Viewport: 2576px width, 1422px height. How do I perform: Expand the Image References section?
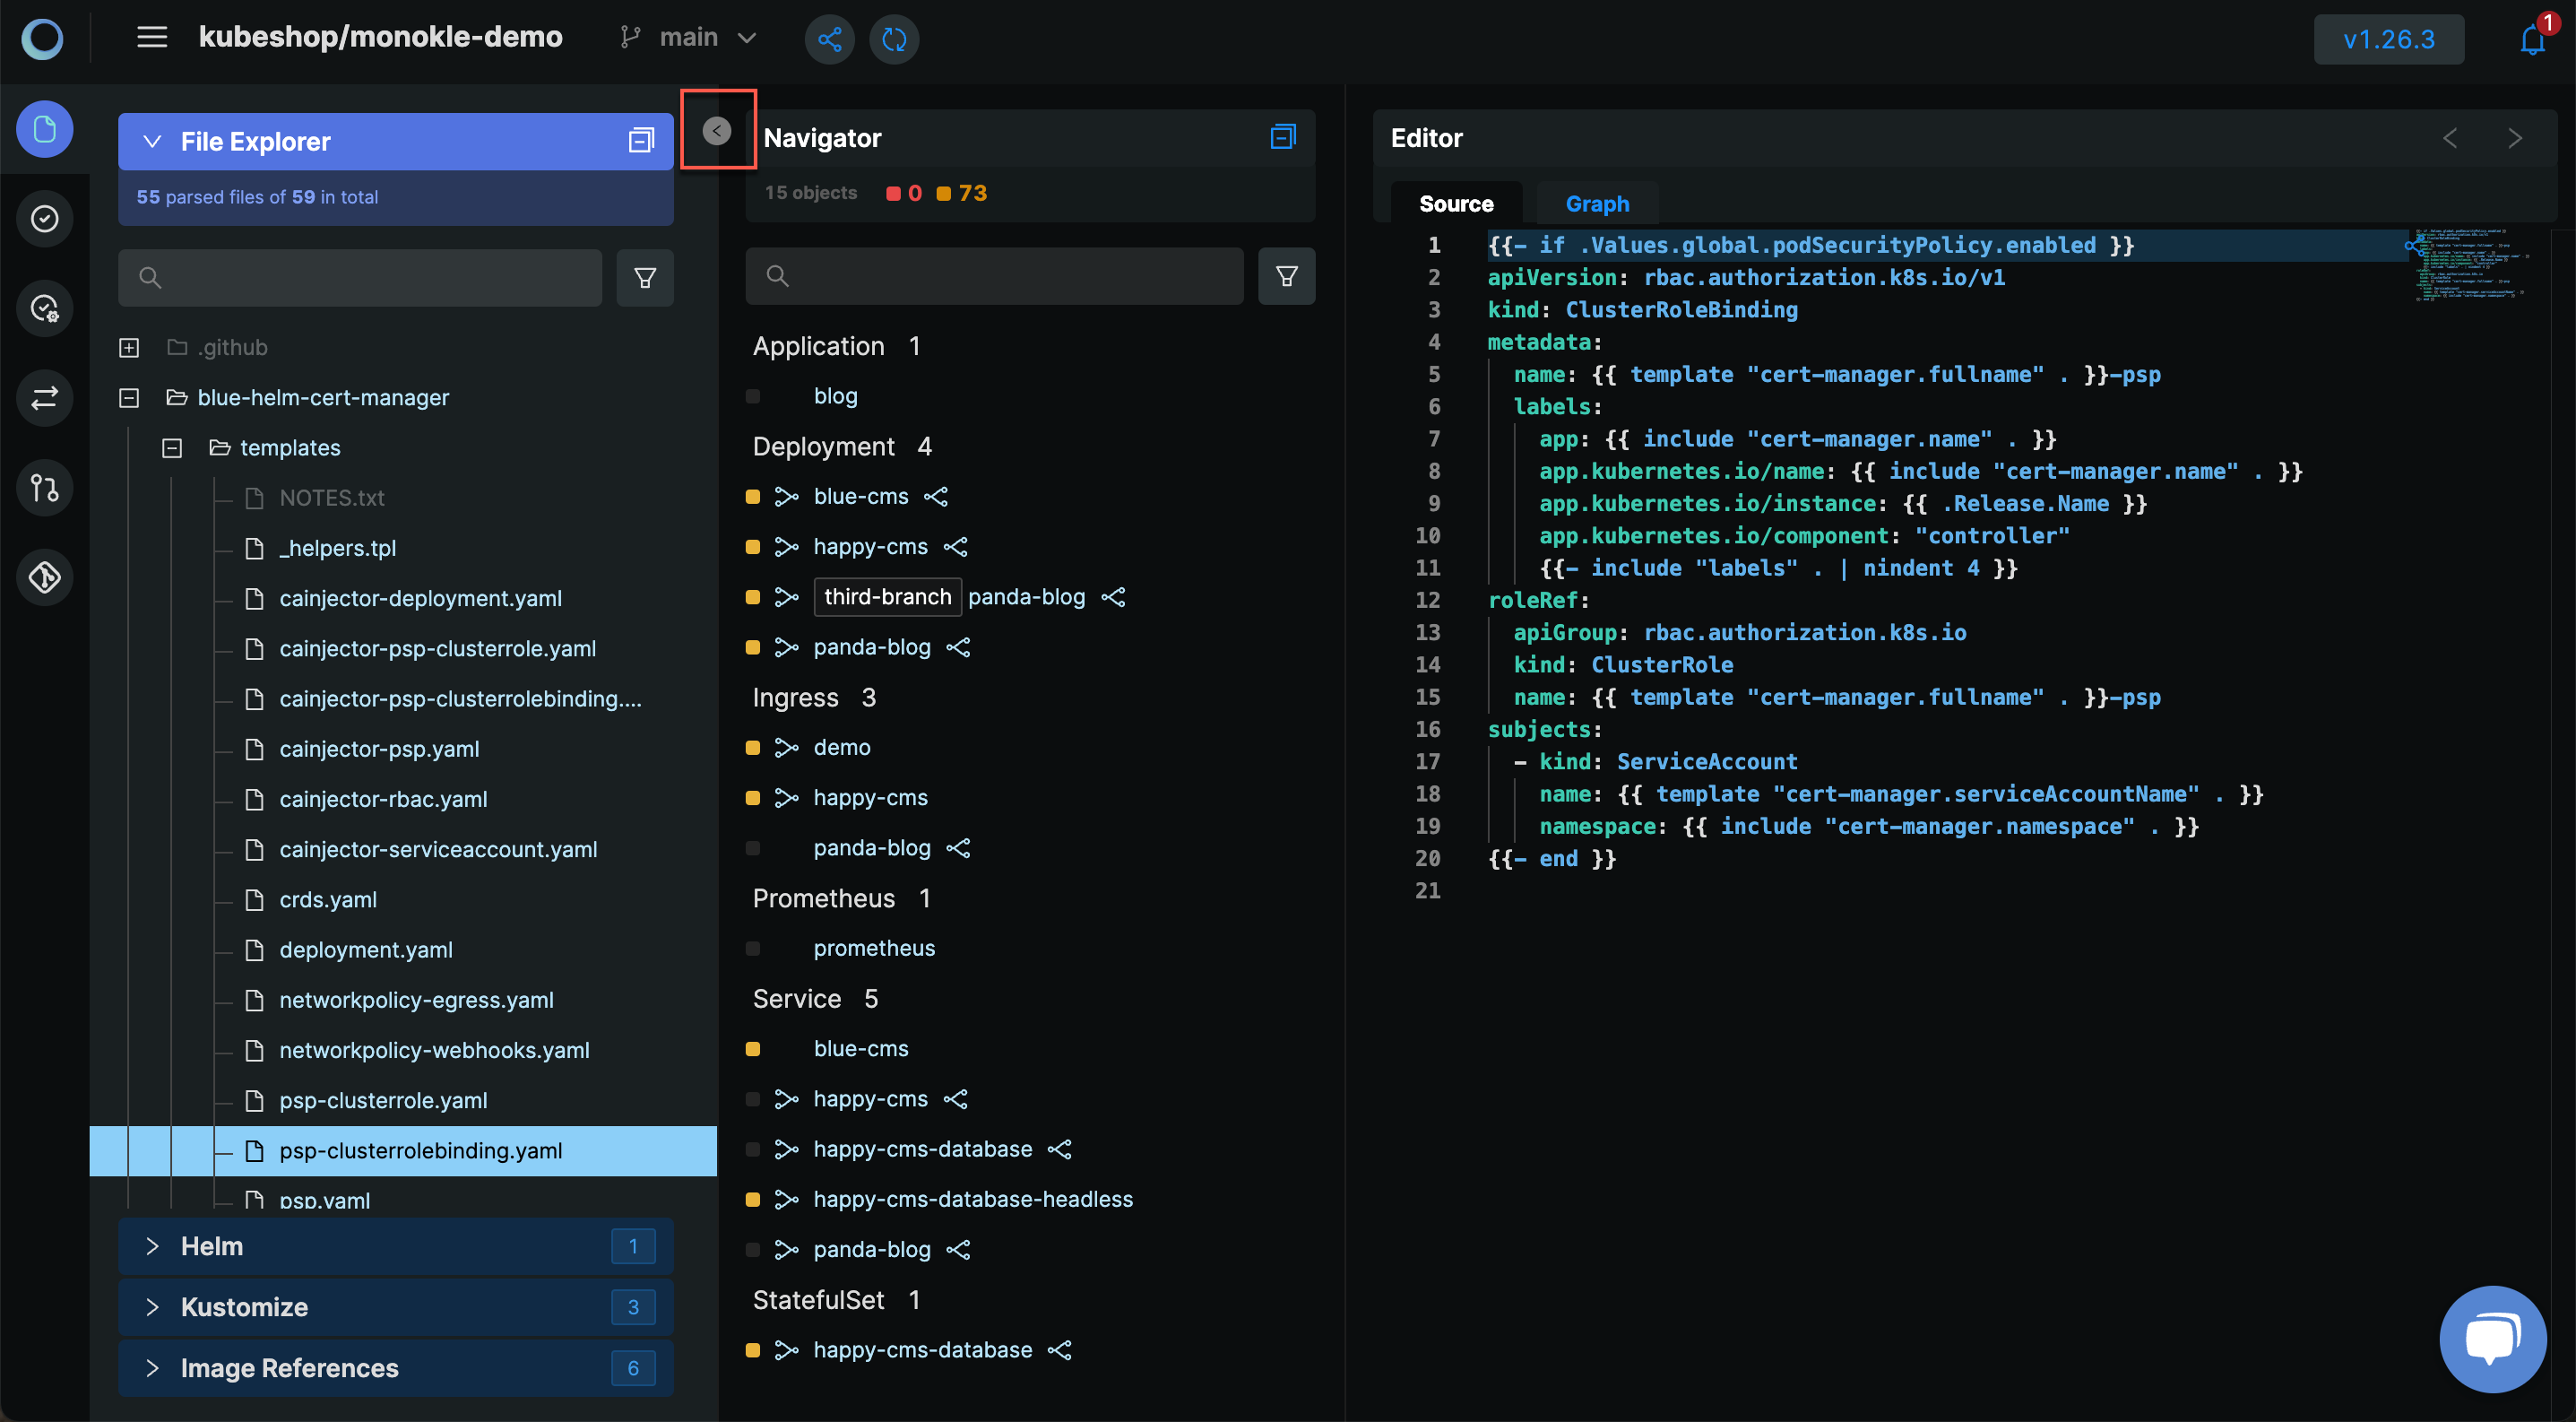pos(152,1366)
